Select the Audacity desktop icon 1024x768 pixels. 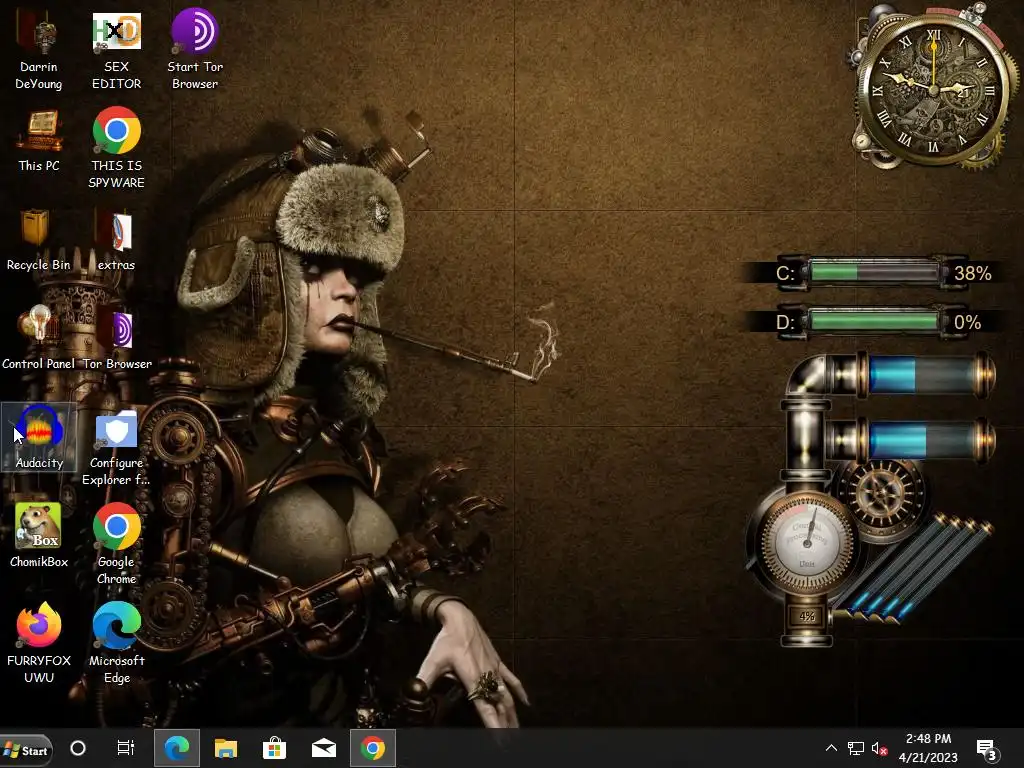coord(39,437)
